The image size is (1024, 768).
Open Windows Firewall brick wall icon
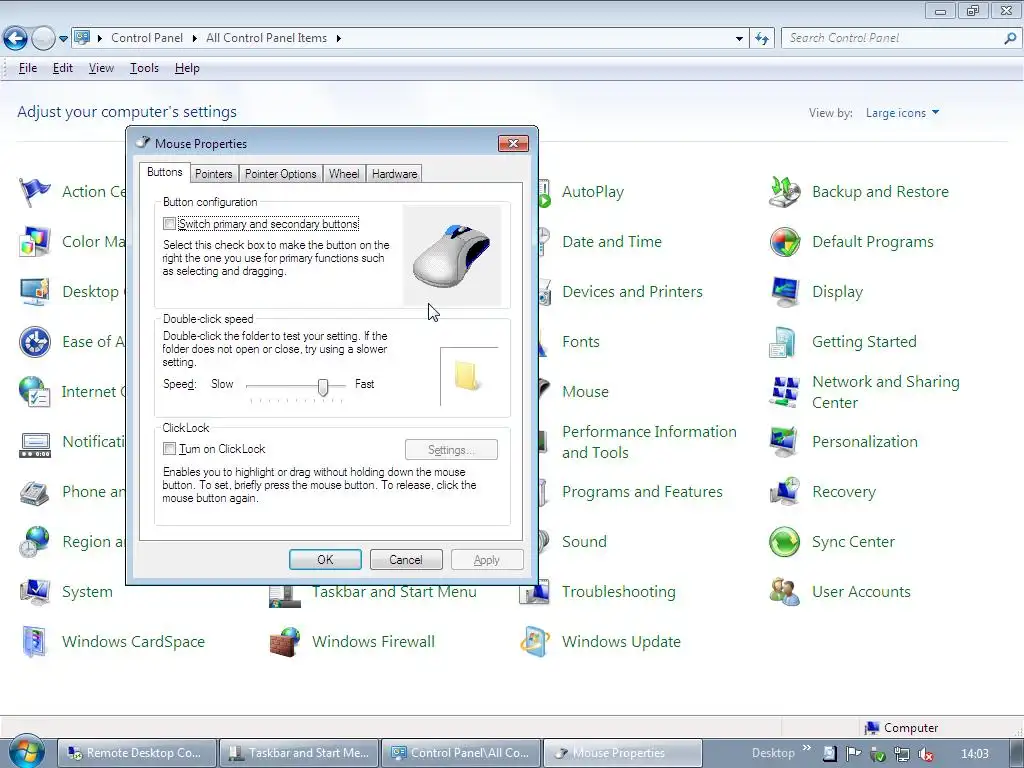[x=285, y=642]
